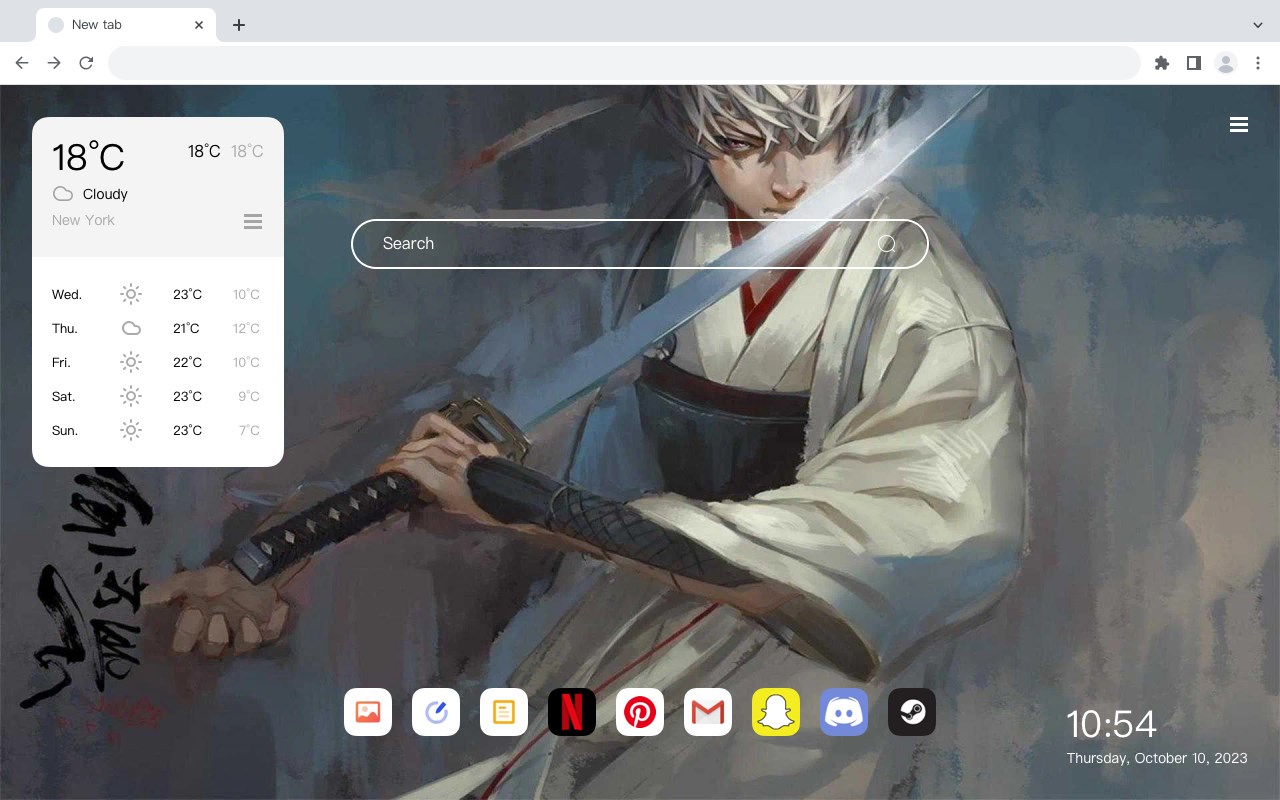
Task: Click the search magnifier icon in the search box
Action: (886, 244)
